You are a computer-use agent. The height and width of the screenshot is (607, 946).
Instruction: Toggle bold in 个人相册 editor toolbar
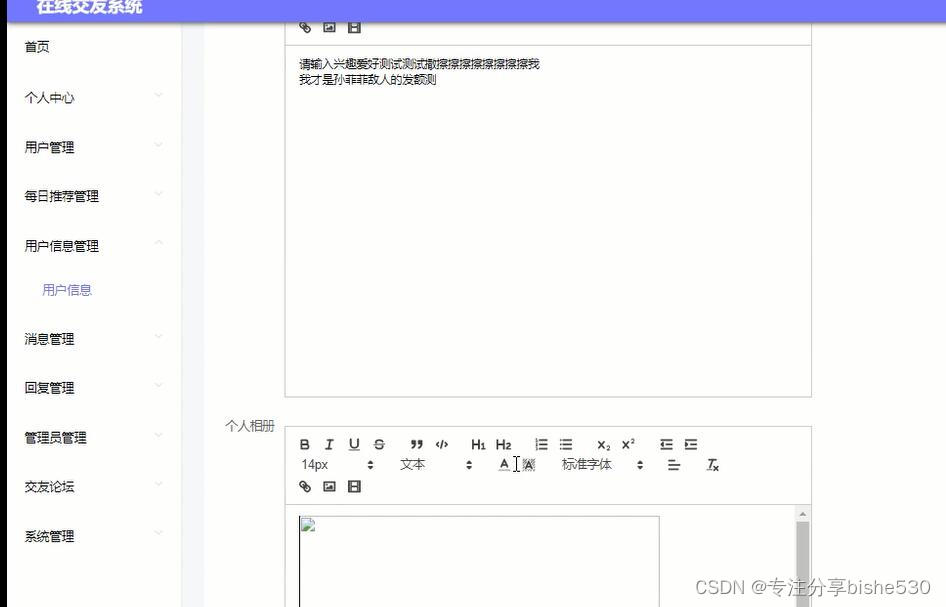pyautogui.click(x=305, y=445)
